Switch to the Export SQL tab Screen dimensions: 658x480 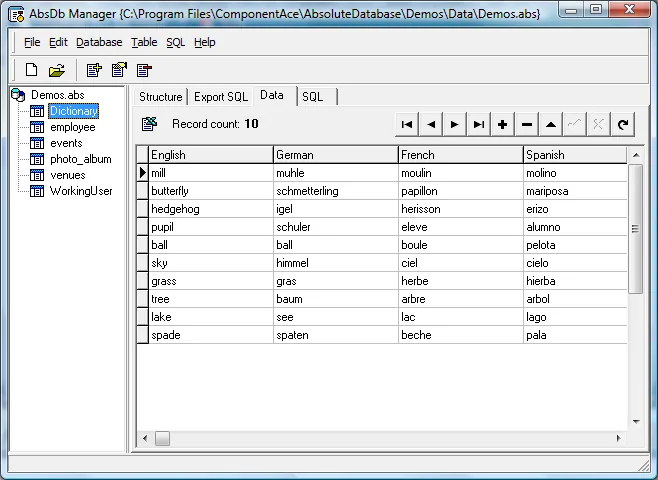click(x=221, y=97)
